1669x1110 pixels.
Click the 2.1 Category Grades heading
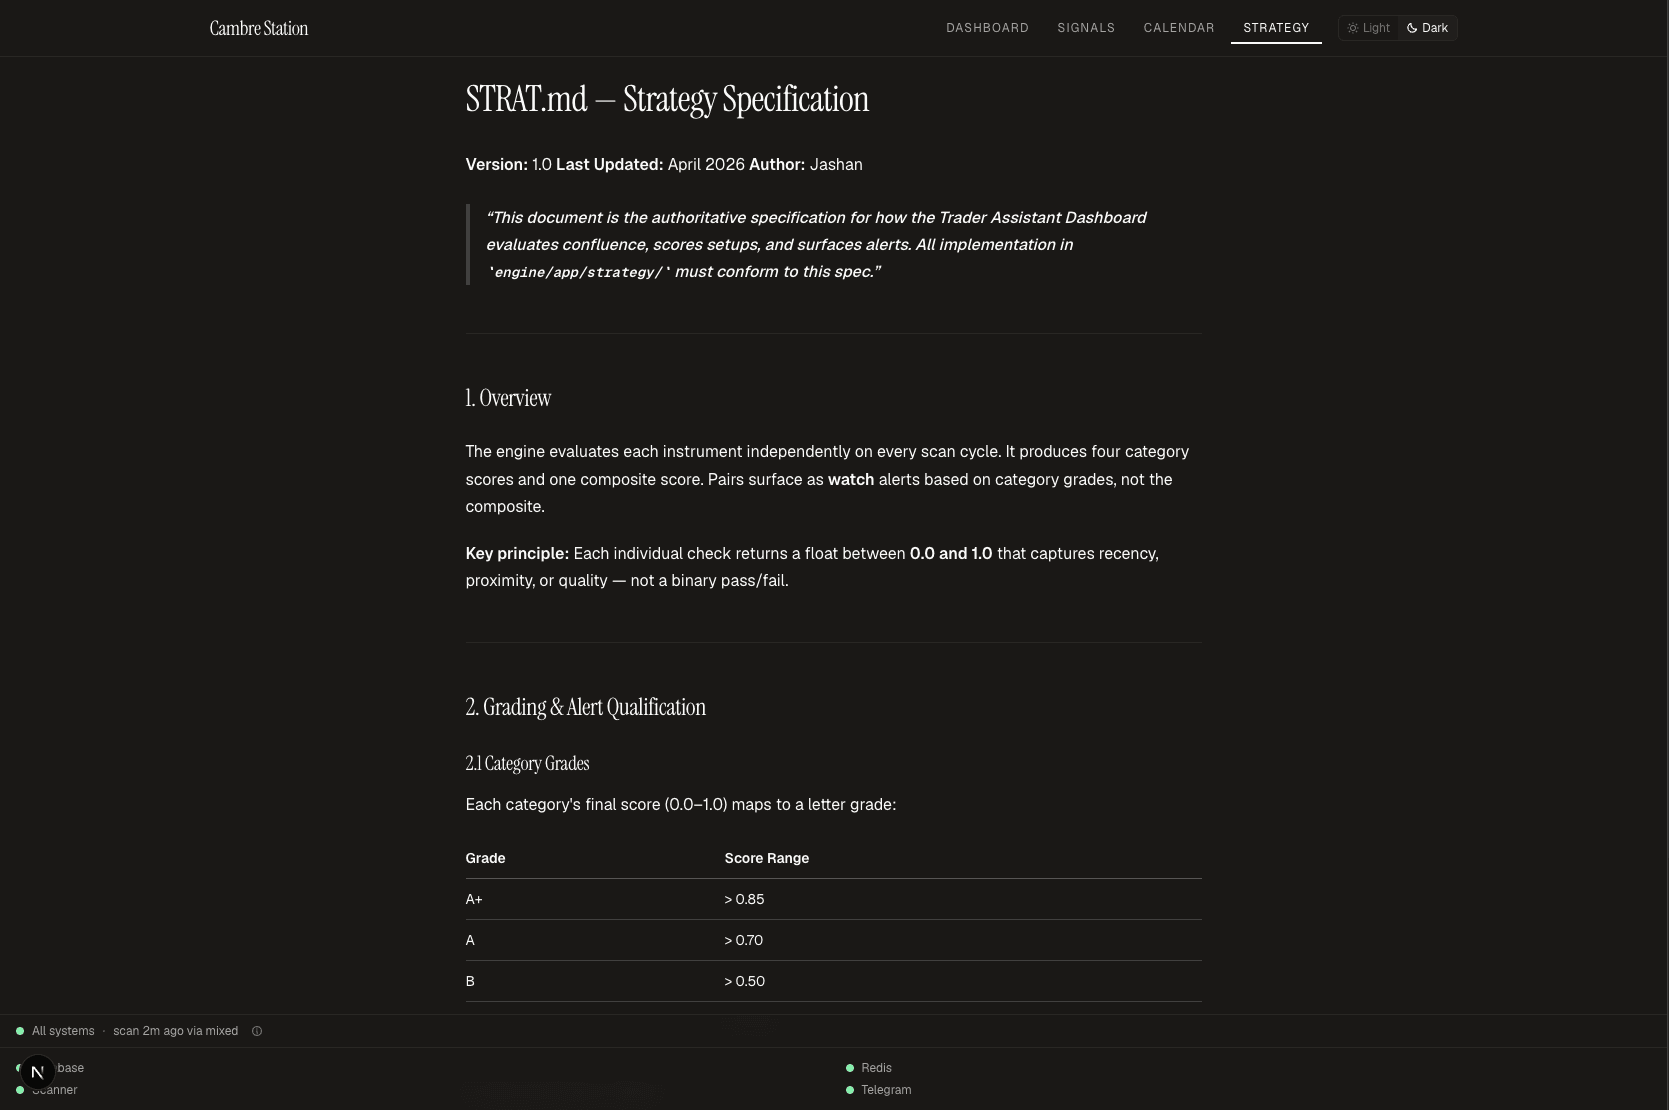tap(527, 764)
